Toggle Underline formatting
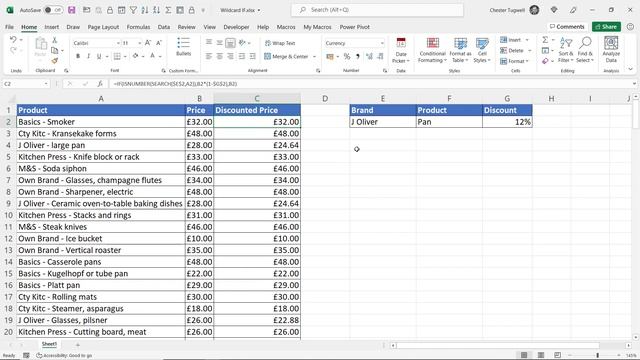The image size is (640, 360). (x=99, y=56)
